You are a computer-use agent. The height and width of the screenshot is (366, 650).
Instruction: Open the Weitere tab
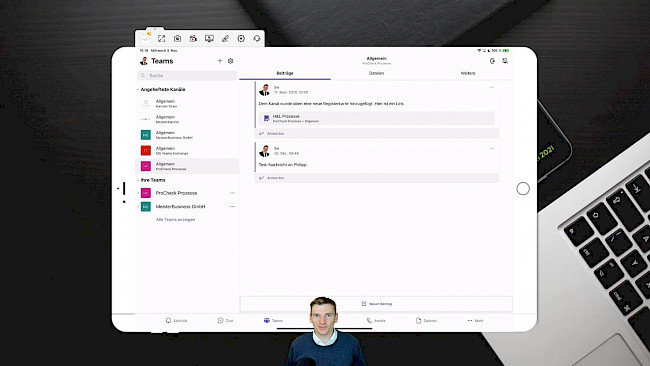coord(468,73)
